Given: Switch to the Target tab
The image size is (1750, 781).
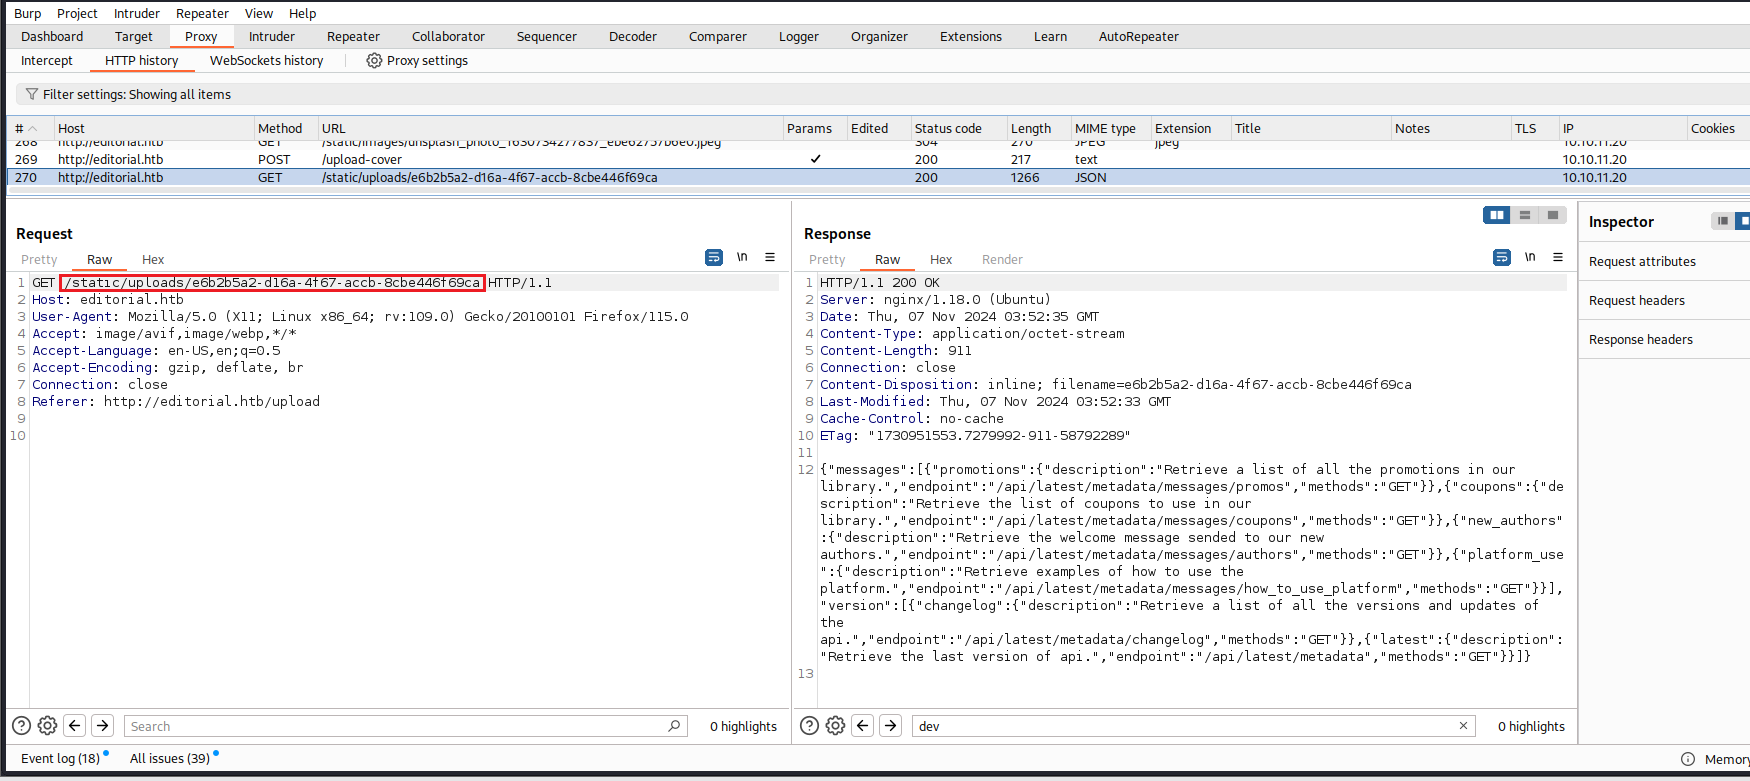Looking at the screenshot, I should click(x=134, y=37).
